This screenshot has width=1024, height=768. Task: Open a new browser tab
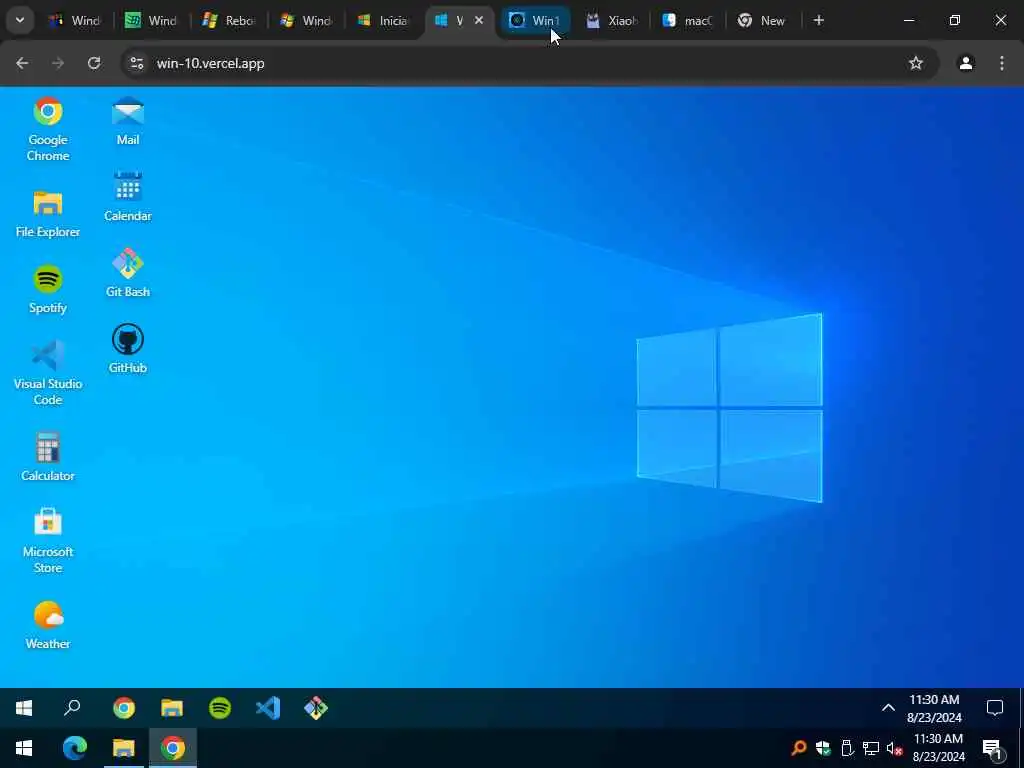pyautogui.click(x=819, y=20)
